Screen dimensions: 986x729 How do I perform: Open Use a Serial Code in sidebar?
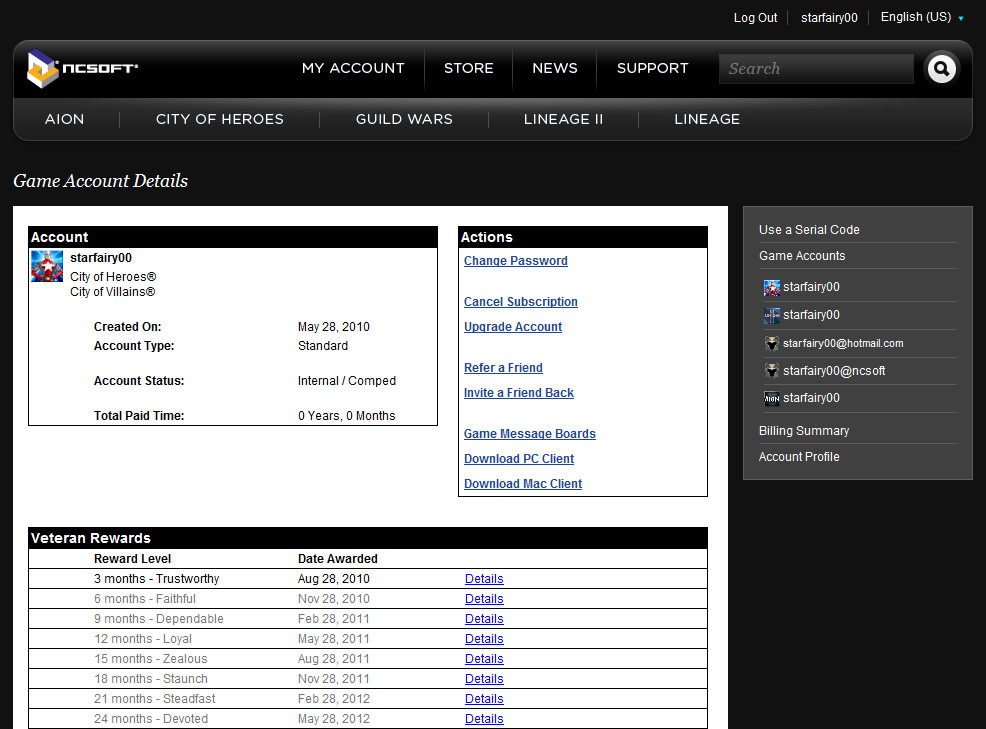pyautogui.click(x=809, y=230)
